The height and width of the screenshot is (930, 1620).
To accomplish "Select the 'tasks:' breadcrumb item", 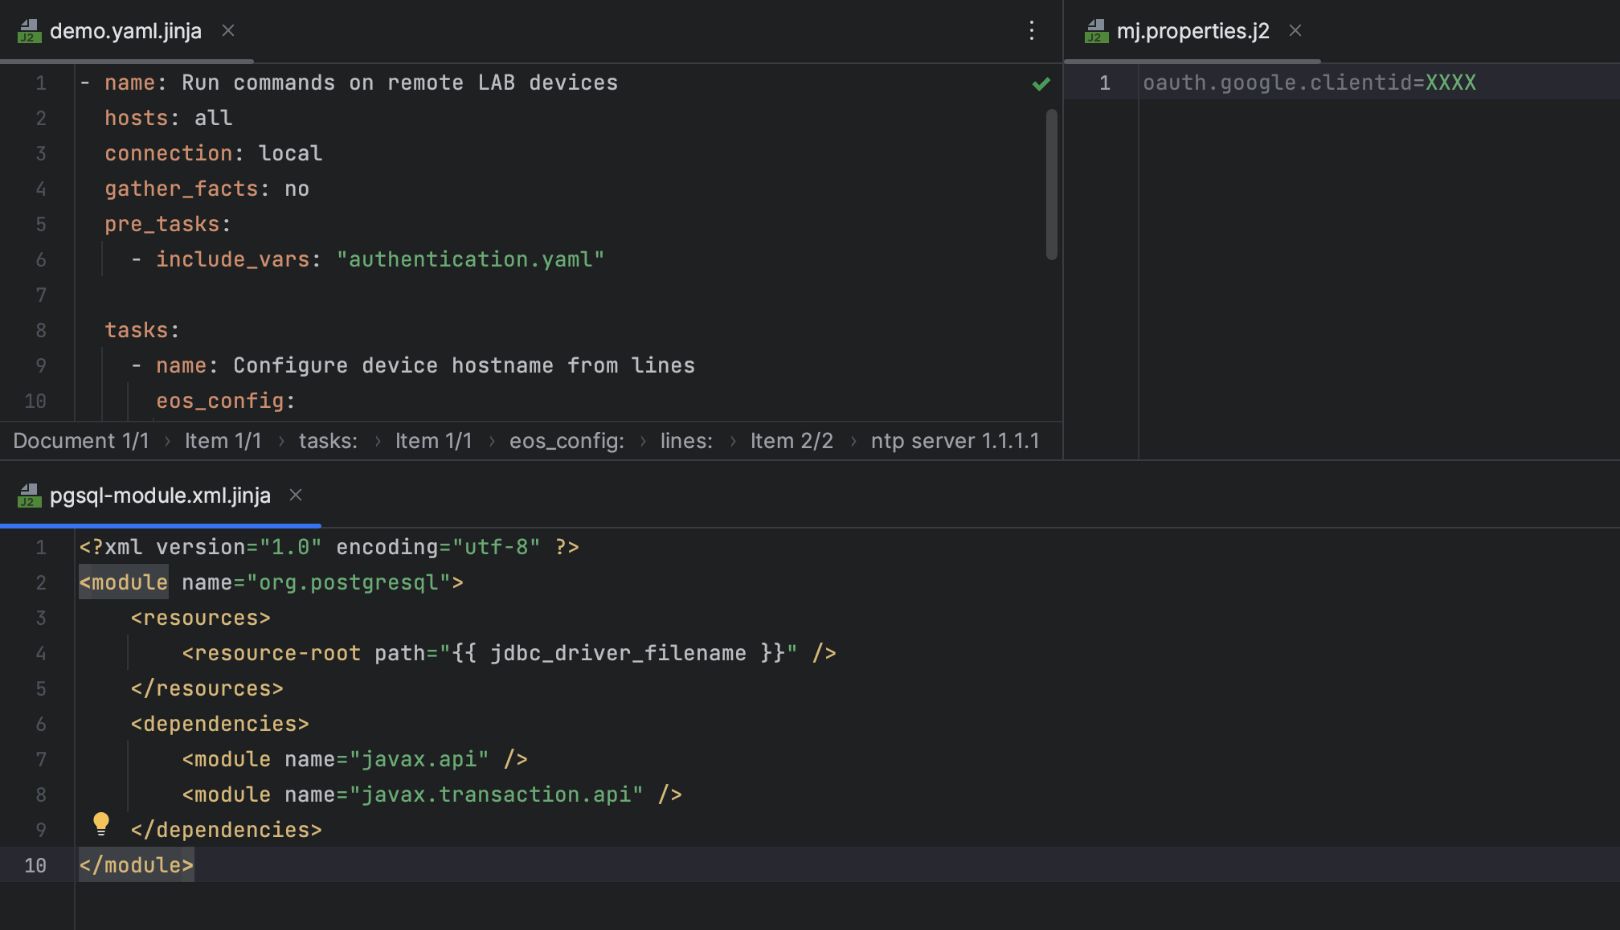I will click(328, 441).
